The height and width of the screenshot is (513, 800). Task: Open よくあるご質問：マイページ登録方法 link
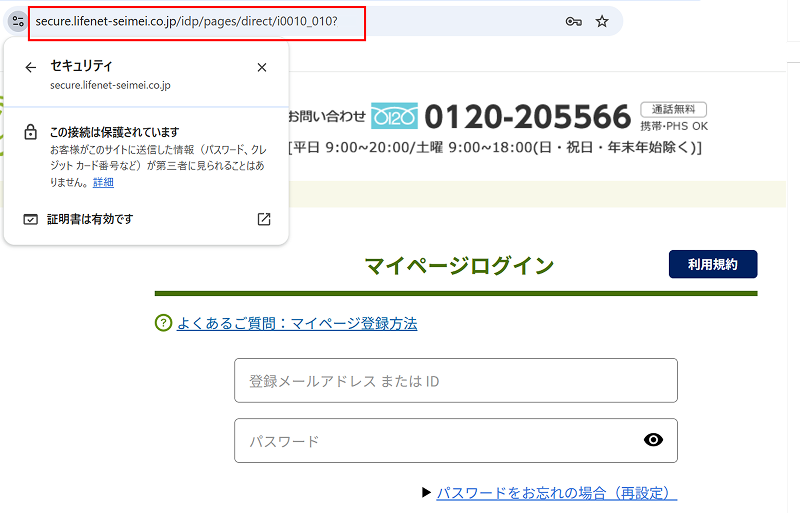pyautogui.click(x=297, y=323)
